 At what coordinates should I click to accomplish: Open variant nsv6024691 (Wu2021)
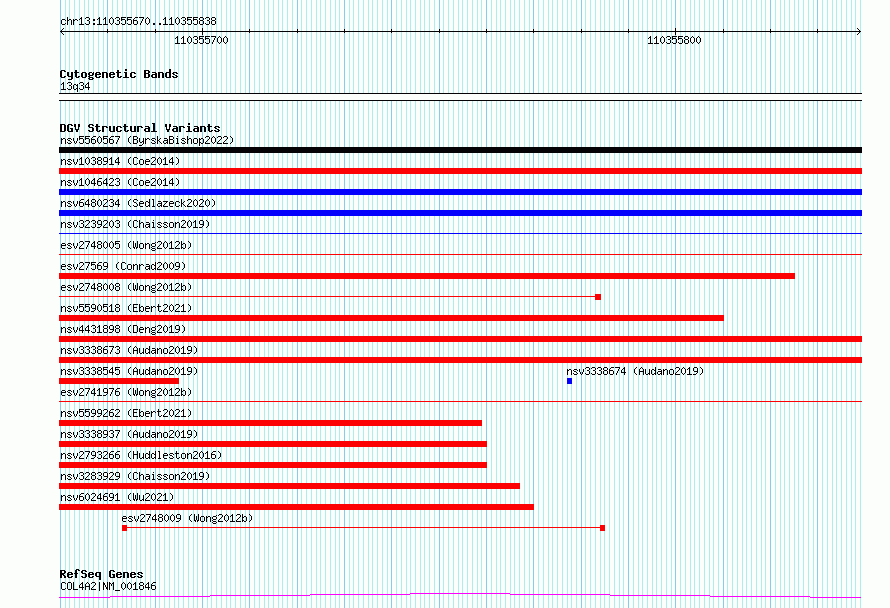117,497
